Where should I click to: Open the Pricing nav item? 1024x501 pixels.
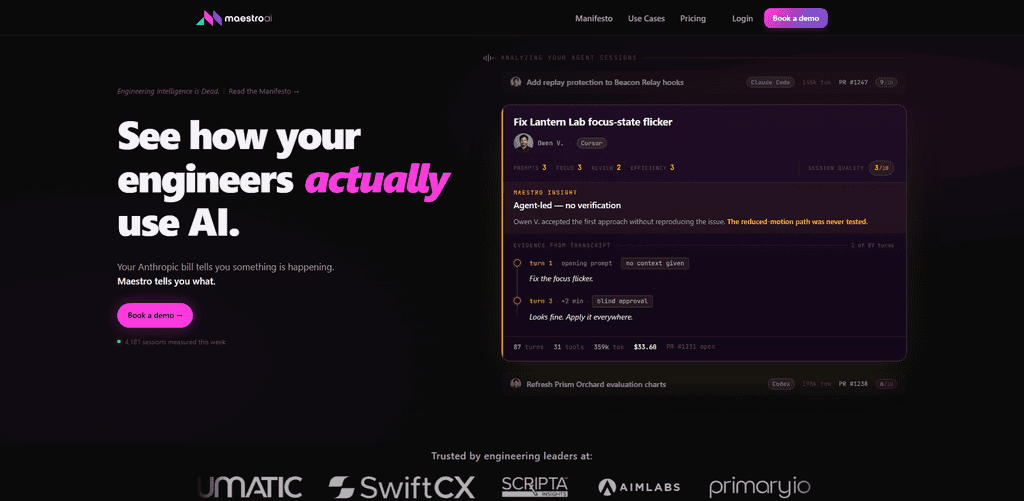[693, 18]
